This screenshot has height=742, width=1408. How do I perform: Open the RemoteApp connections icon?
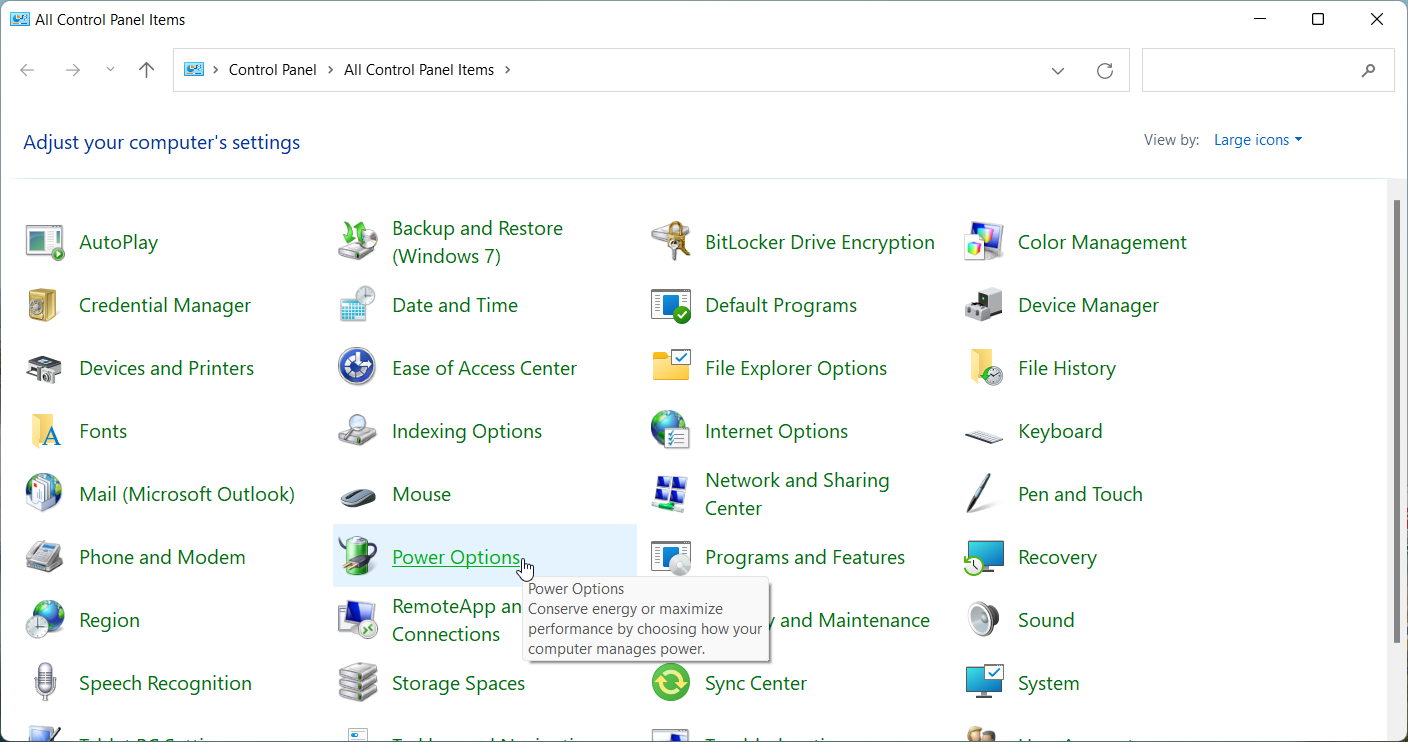(x=358, y=620)
